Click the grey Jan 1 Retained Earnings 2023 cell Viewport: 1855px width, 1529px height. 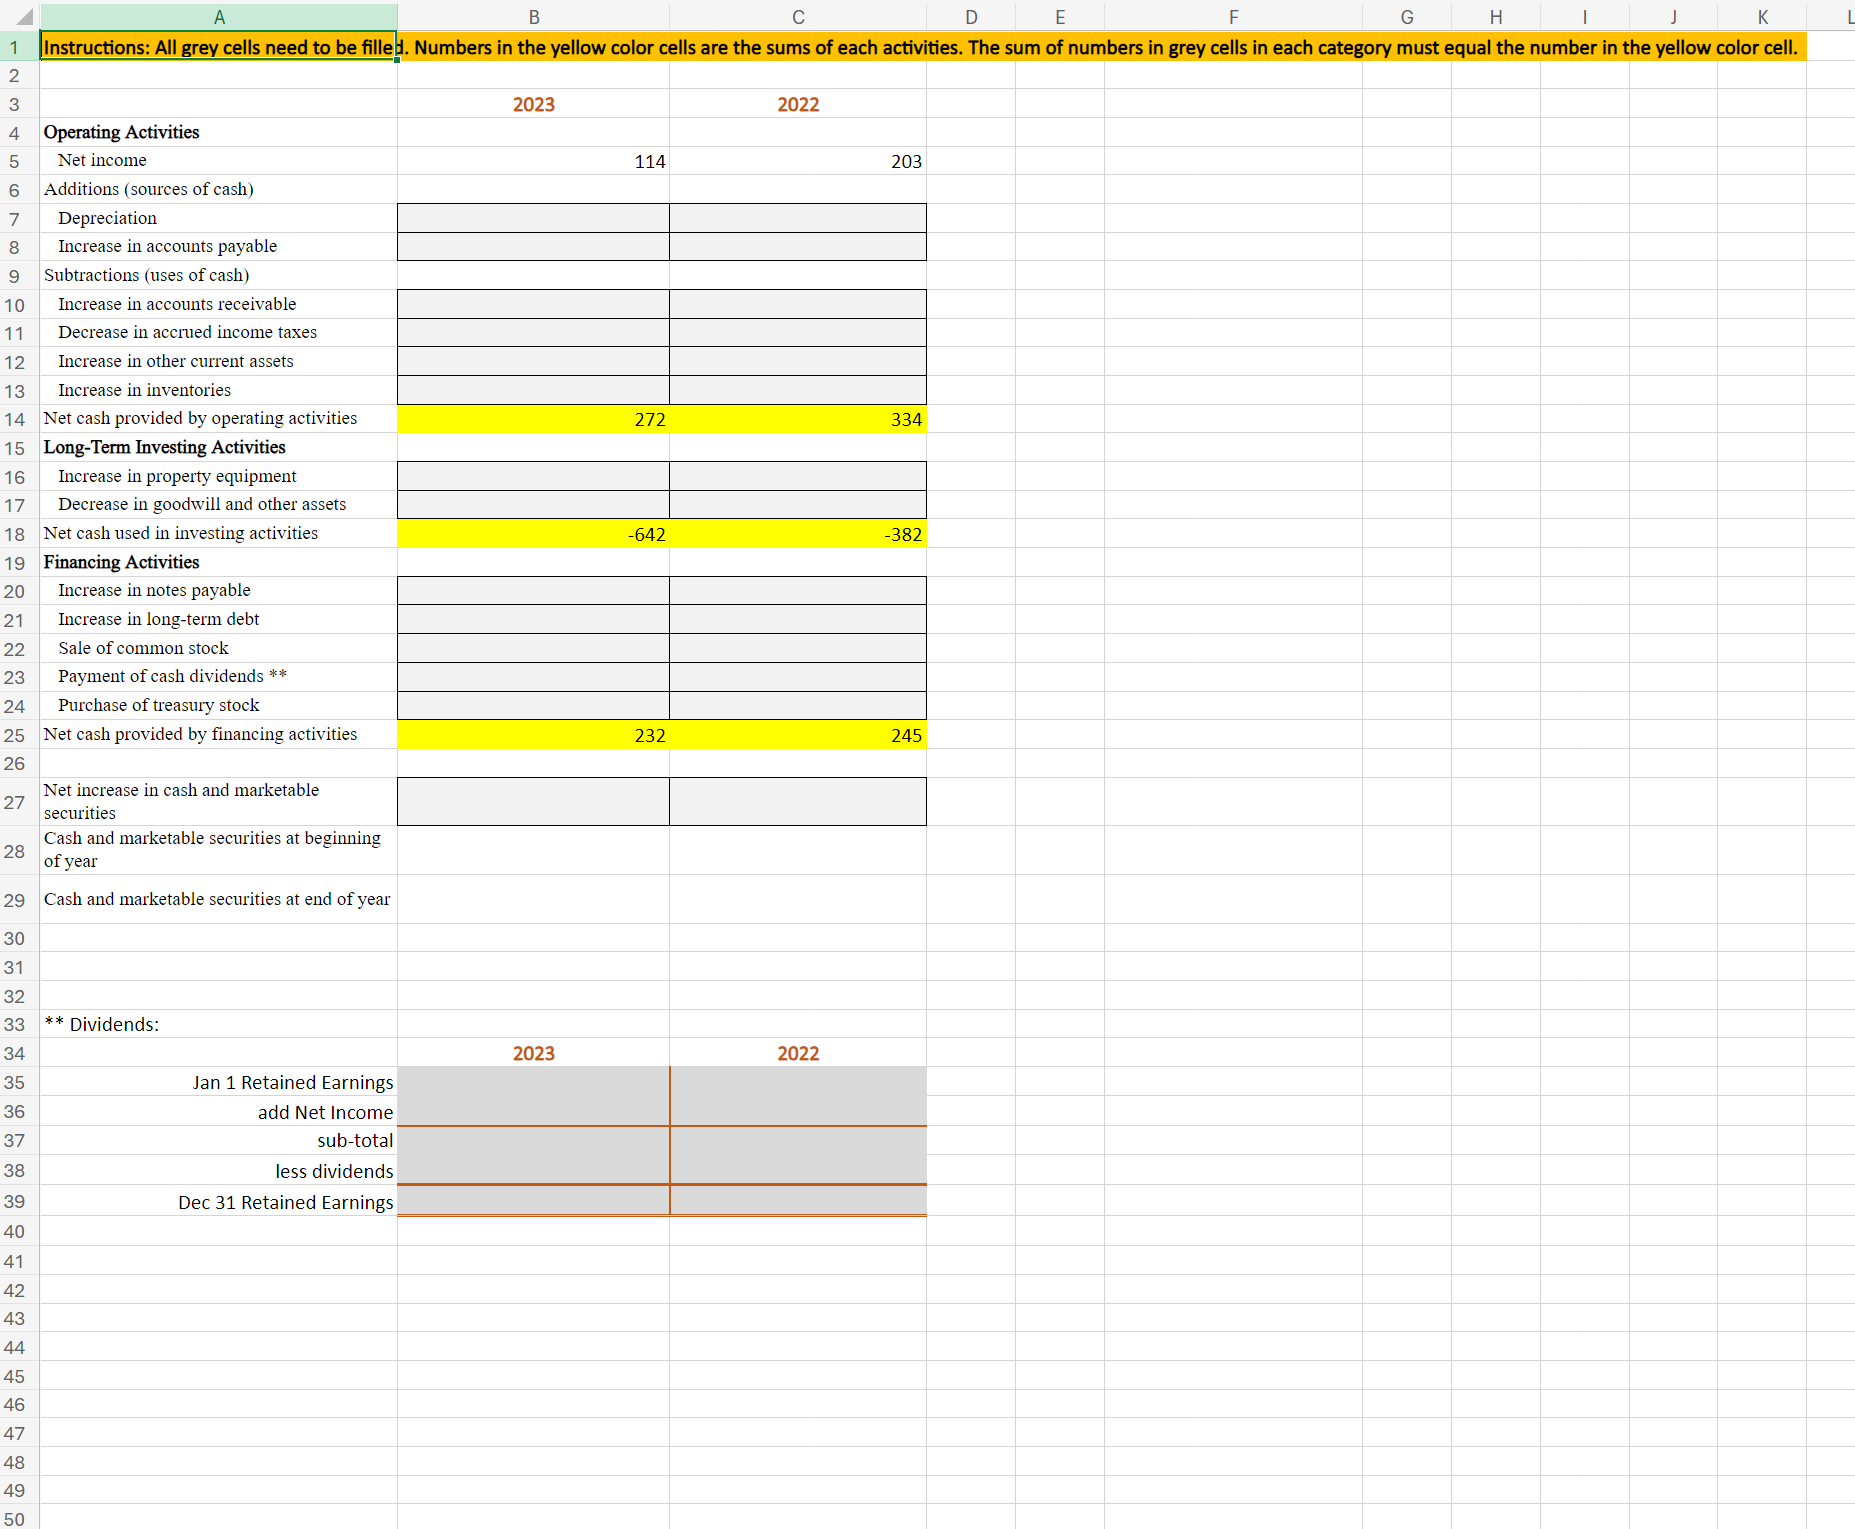pyautogui.click(x=533, y=1082)
